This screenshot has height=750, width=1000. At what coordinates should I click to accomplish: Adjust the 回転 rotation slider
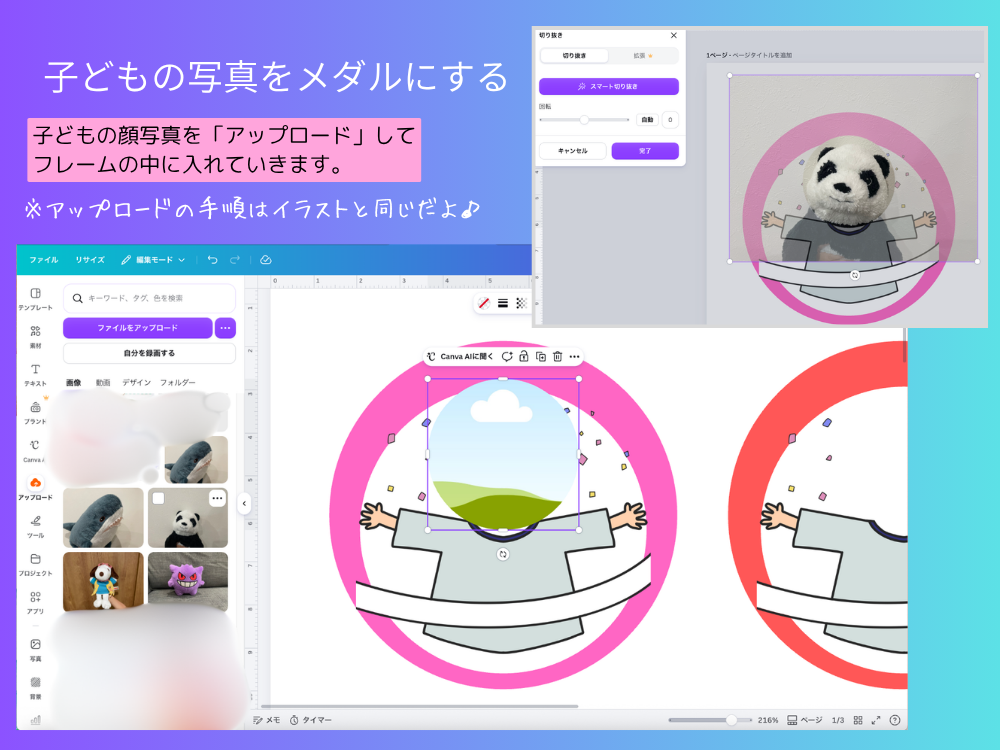[584, 120]
